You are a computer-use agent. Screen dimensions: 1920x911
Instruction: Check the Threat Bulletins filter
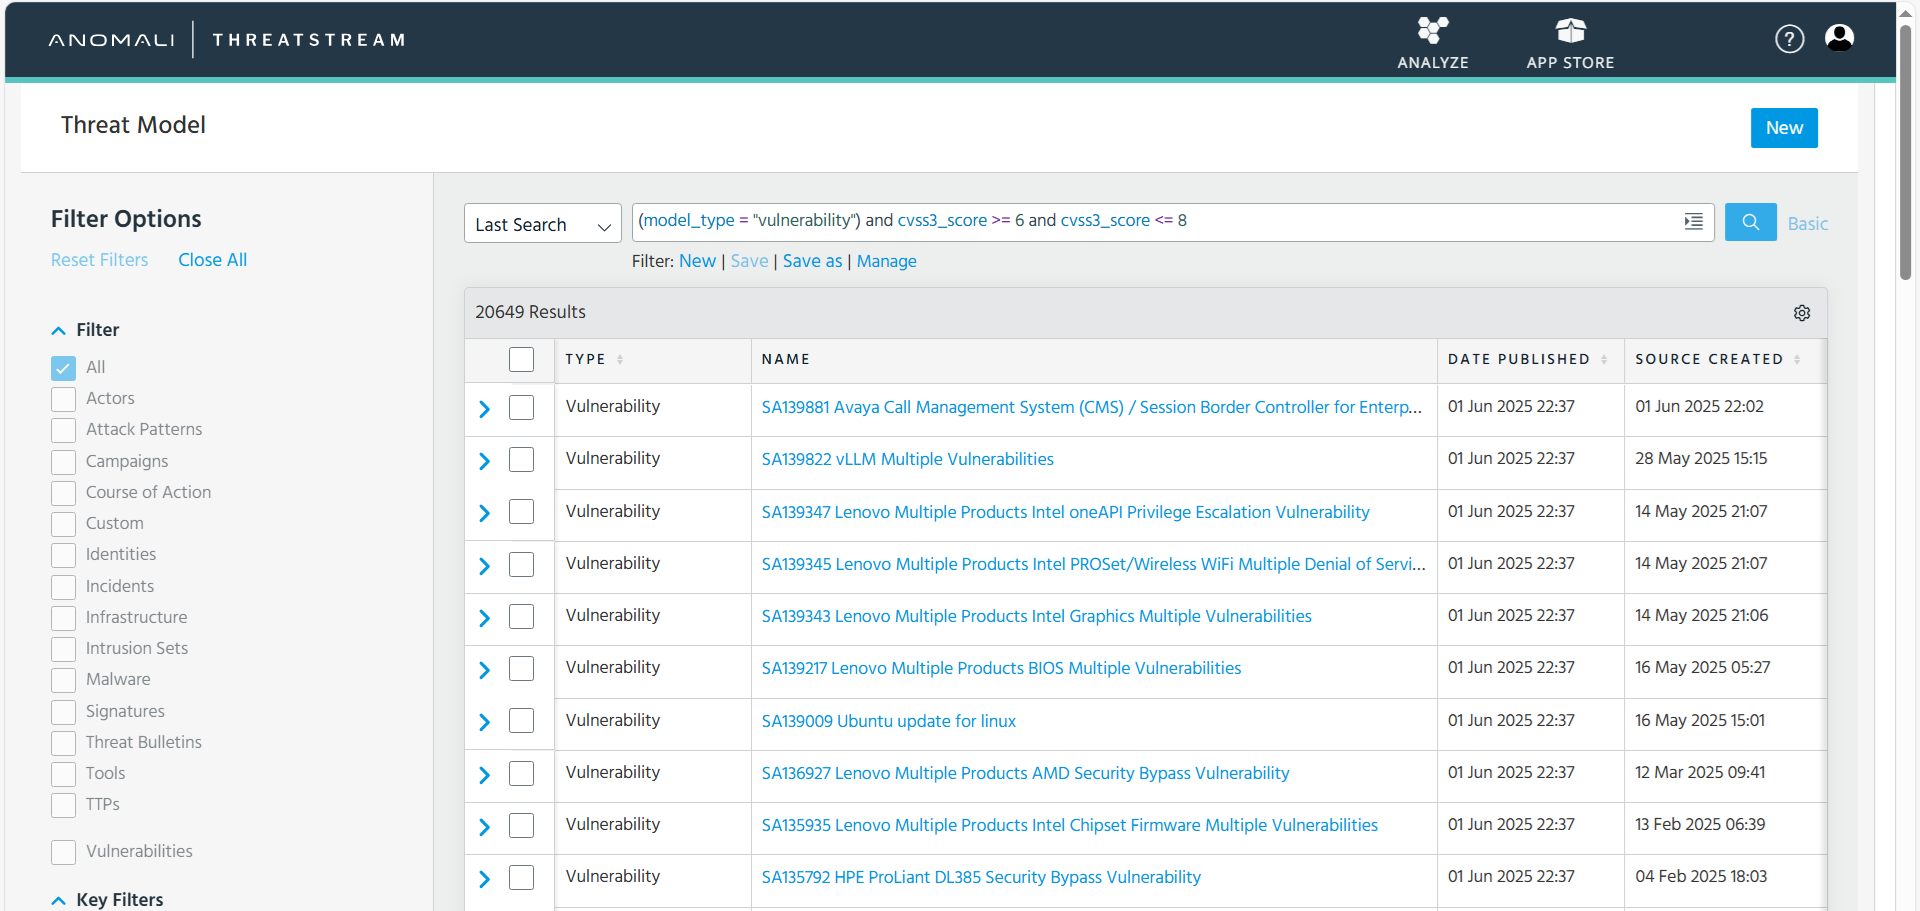63,743
